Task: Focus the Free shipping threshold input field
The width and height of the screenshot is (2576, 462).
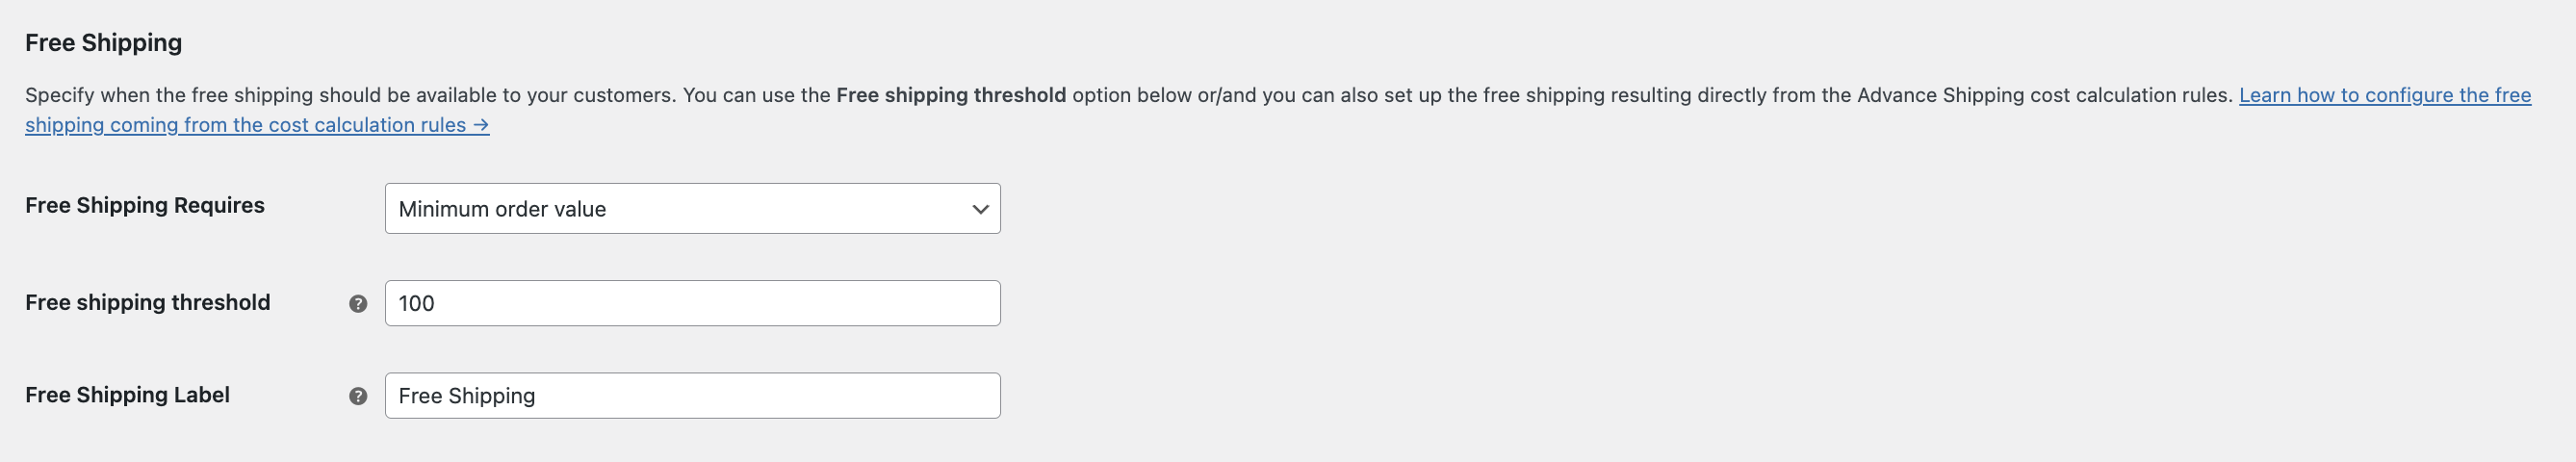Action: click(x=692, y=303)
